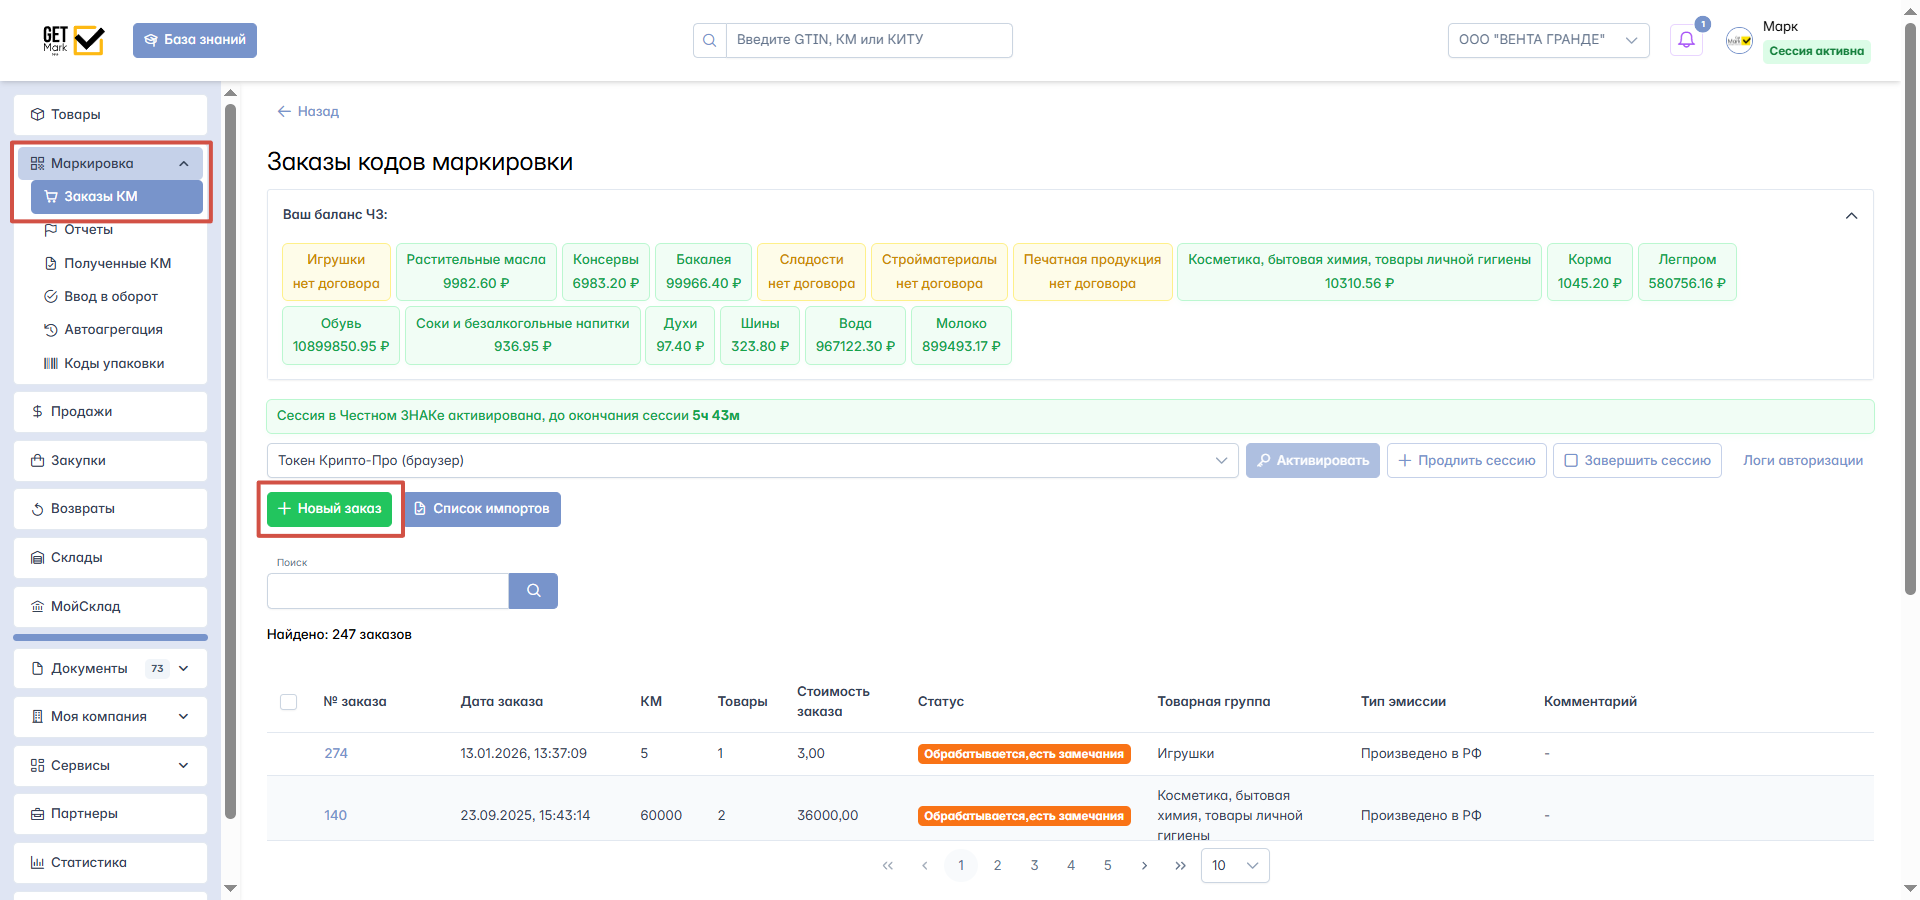Open Автоагрегация in sidebar menu
The width and height of the screenshot is (1920, 900).
coord(113,330)
